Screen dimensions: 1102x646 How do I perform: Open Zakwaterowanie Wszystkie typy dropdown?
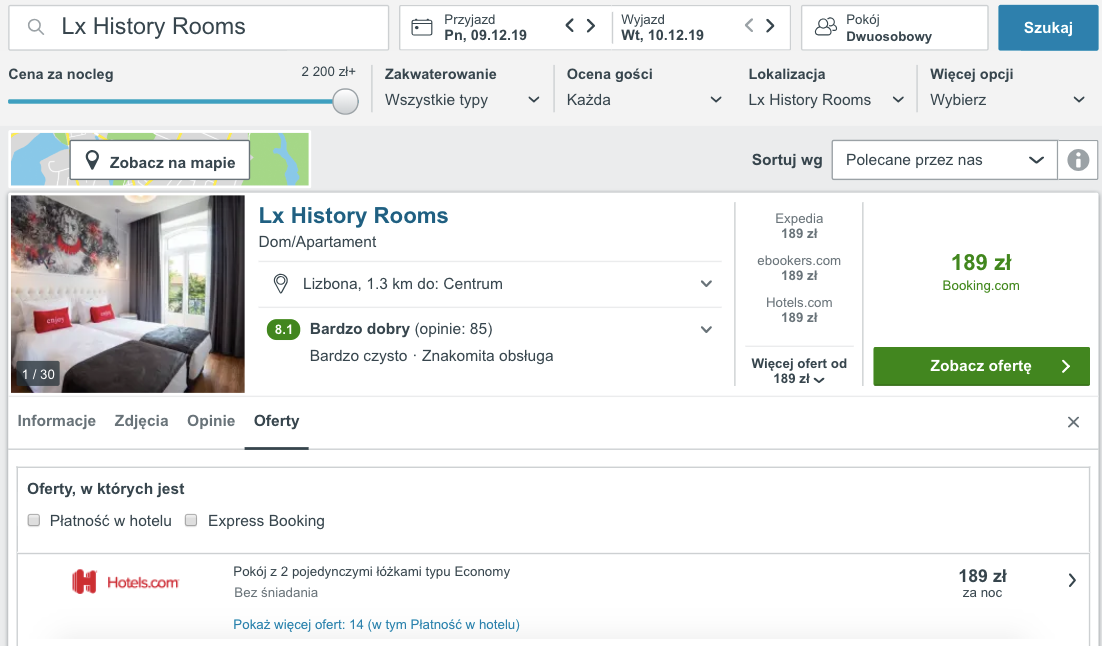462,100
